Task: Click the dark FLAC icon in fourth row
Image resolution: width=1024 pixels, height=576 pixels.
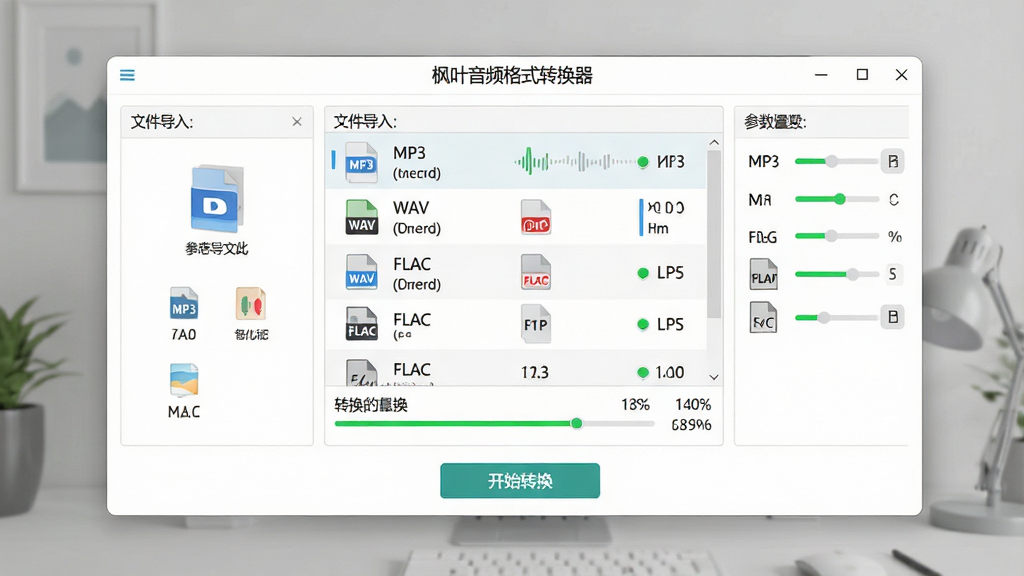Action: [x=361, y=324]
